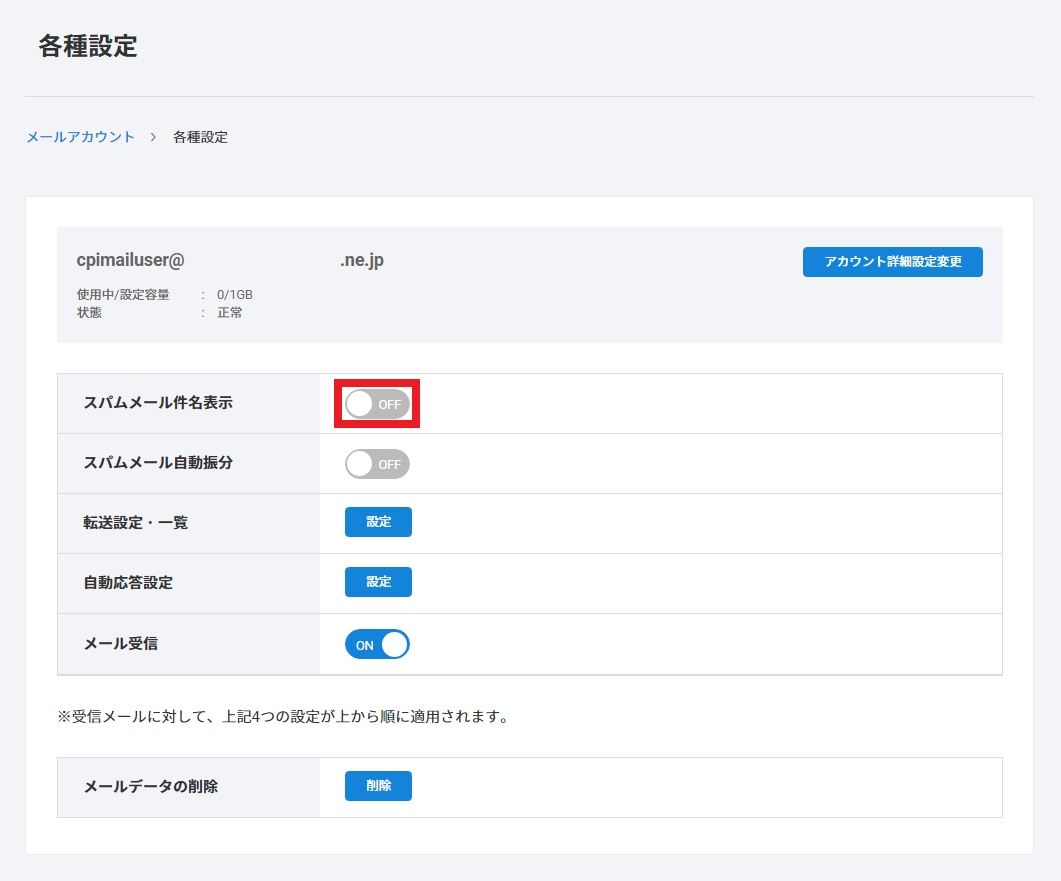Click the cpimailuser@ email address text
This screenshot has width=1061, height=881.
131,260
